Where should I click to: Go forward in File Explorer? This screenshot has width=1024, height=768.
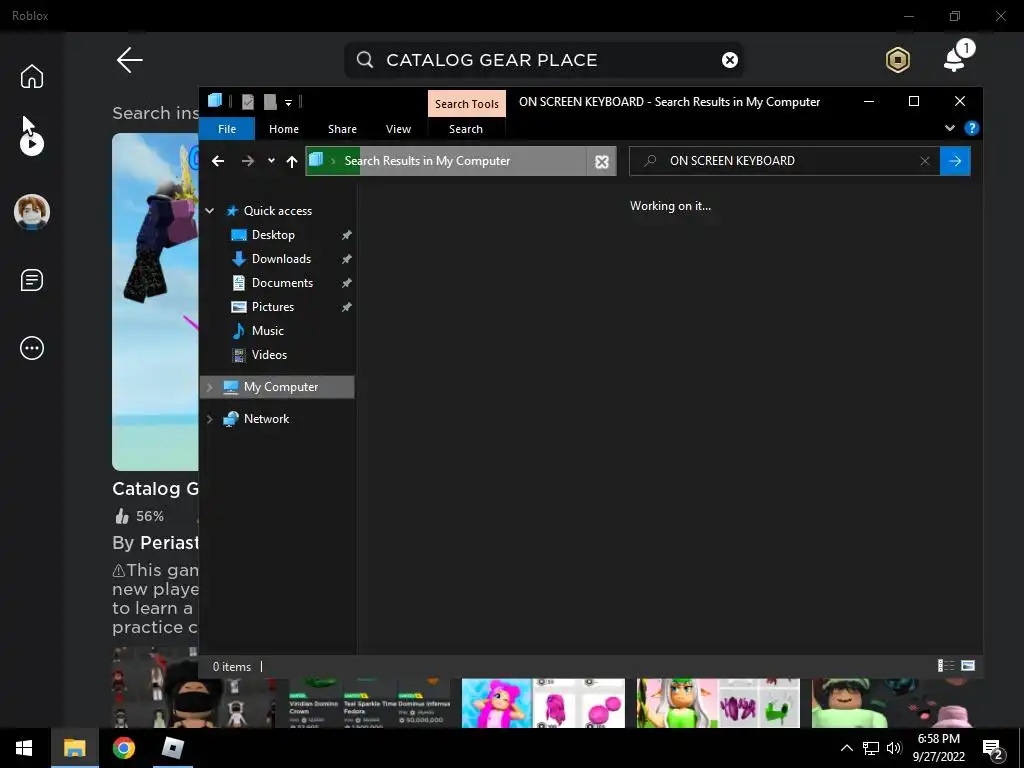point(248,161)
